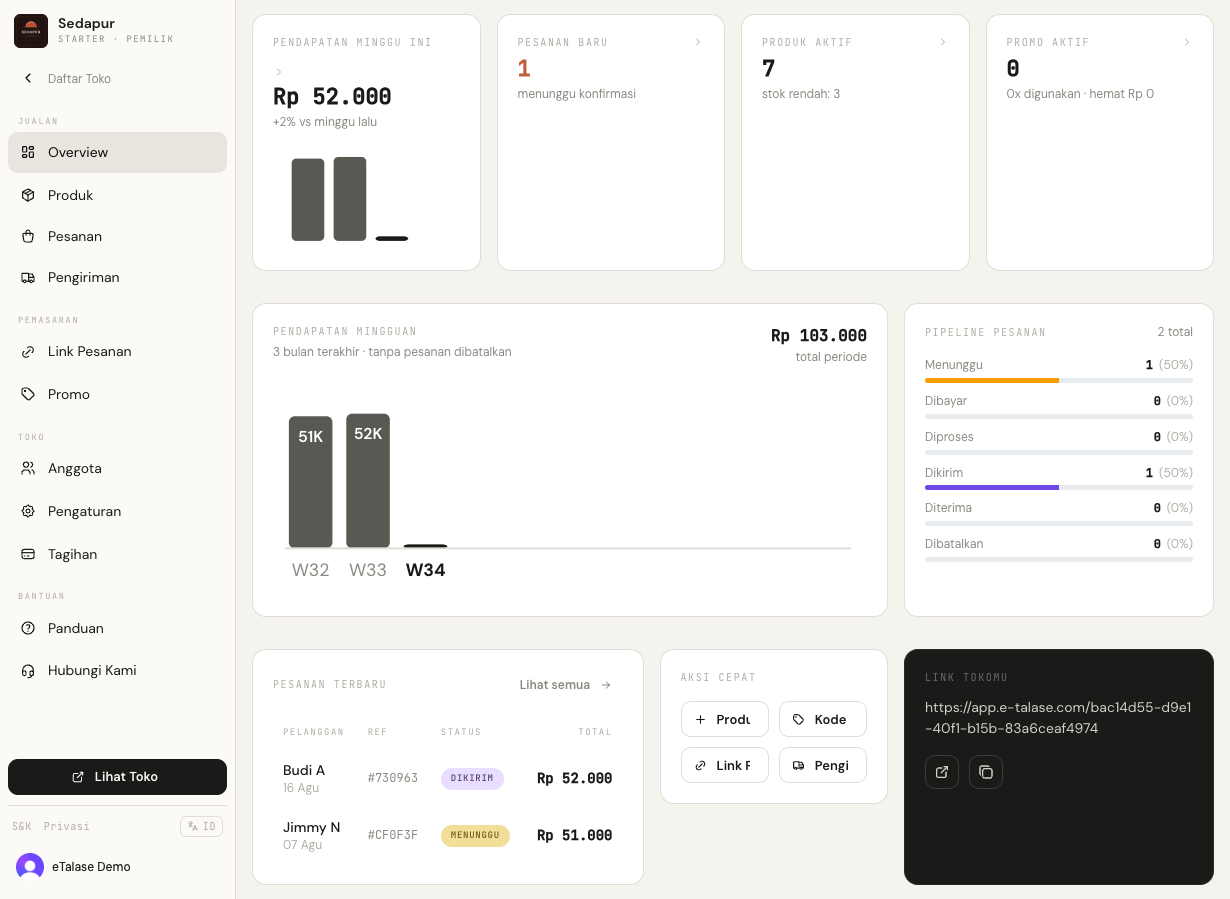
Task: Click the Produk box icon
Action: pyautogui.click(x=28, y=195)
